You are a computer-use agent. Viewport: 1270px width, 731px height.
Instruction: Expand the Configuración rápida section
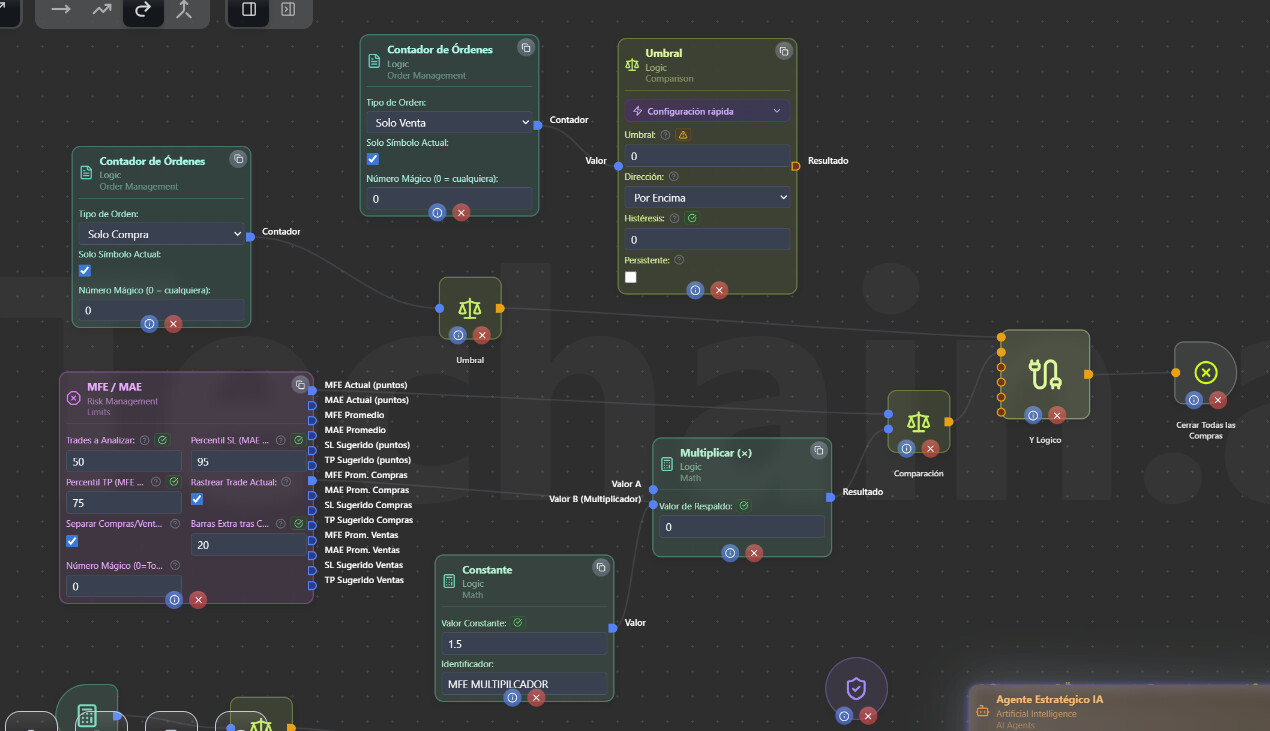click(x=707, y=111)
